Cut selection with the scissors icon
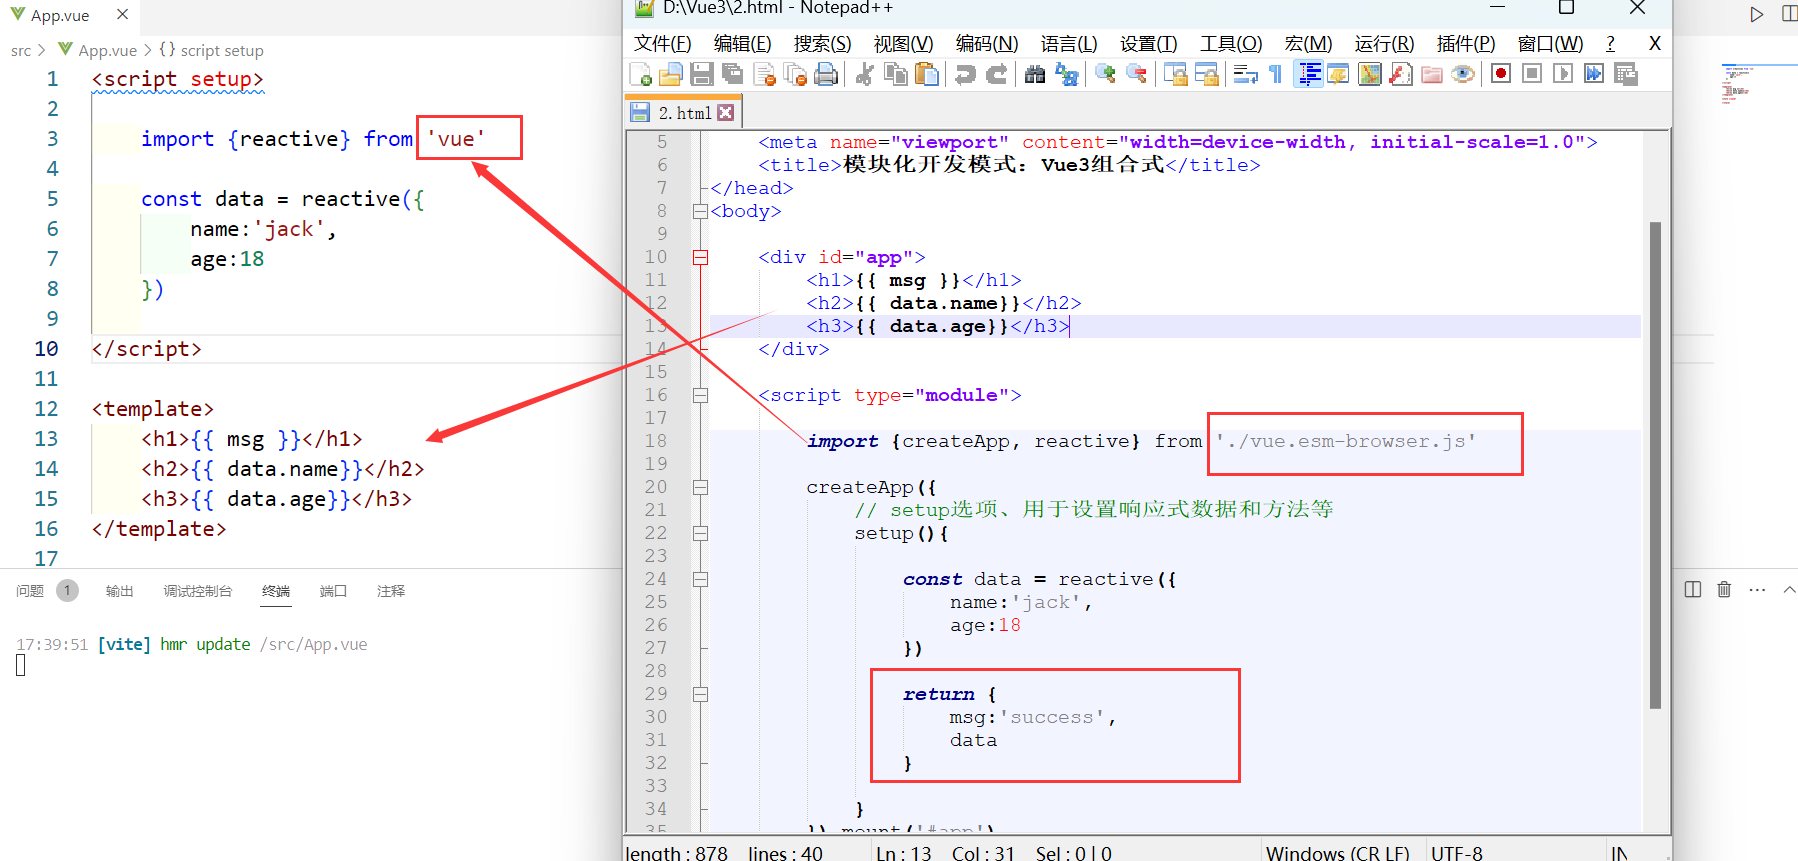 (865, 74)
